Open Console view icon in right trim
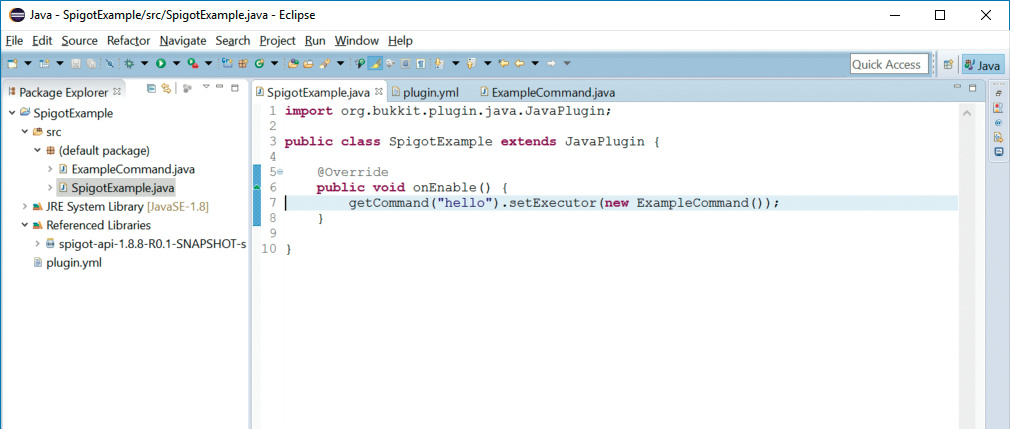 [998, 151]
